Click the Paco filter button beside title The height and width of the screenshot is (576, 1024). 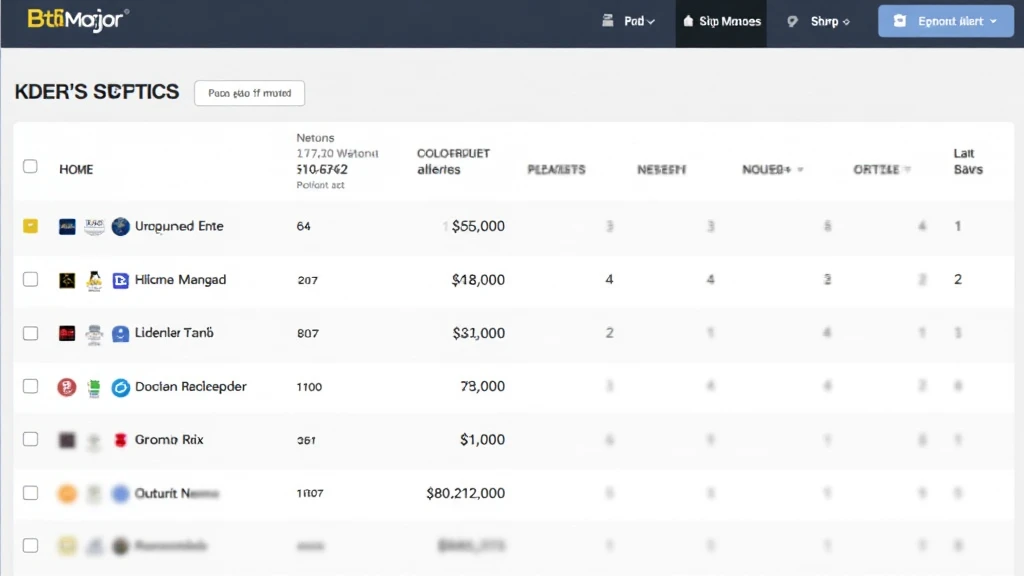249,93
